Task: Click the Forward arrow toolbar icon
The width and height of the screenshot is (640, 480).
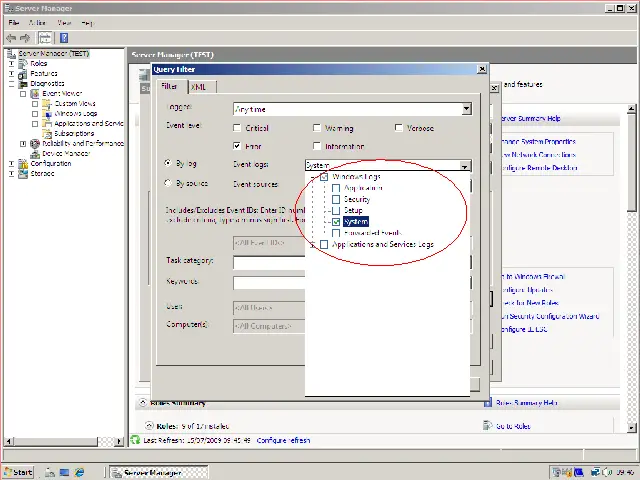Action: 25,38
